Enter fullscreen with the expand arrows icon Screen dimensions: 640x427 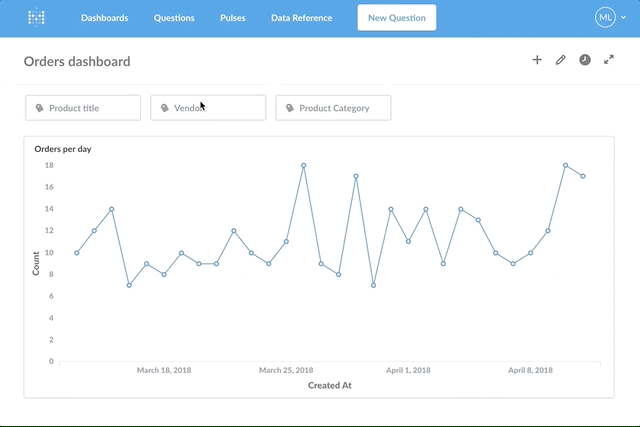point(609,60)
